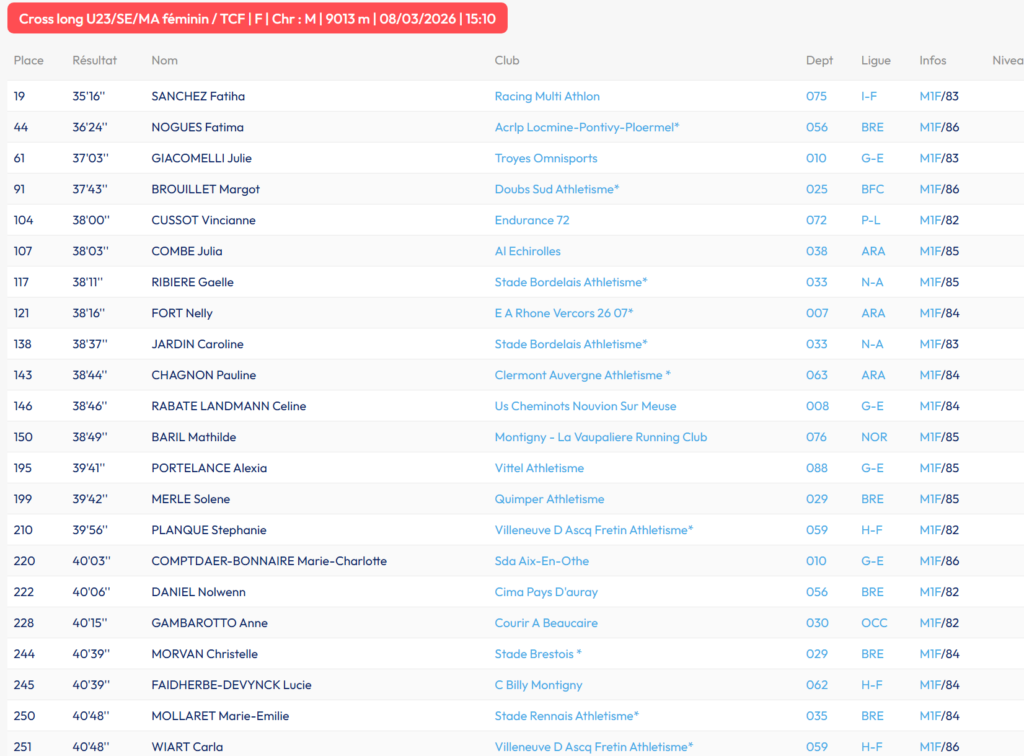Open department 075 link in Sanchez Fatiha's row

(x=817, y=97)
